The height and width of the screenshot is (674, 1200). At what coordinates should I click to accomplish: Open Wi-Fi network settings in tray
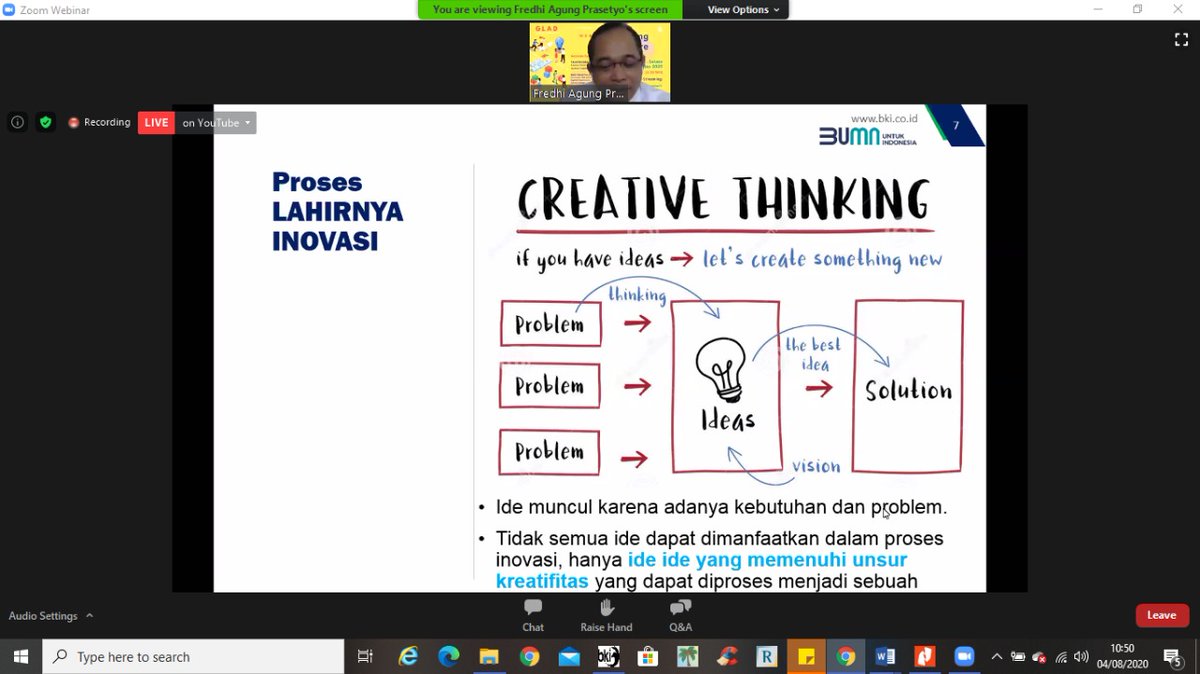pos(1061,657)
